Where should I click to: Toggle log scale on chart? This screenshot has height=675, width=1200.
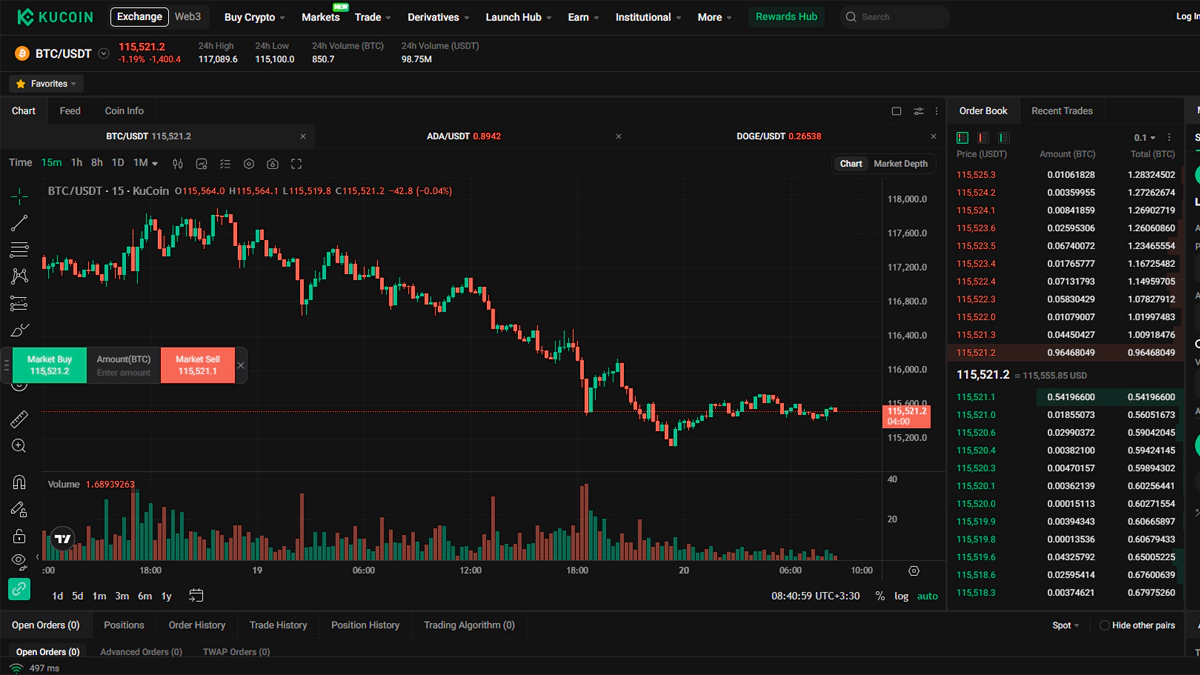[x=902, y=596]
